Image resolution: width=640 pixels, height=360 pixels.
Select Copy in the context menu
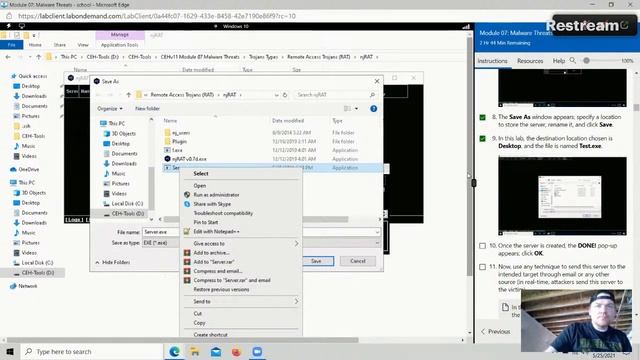(x=199, y=322)
